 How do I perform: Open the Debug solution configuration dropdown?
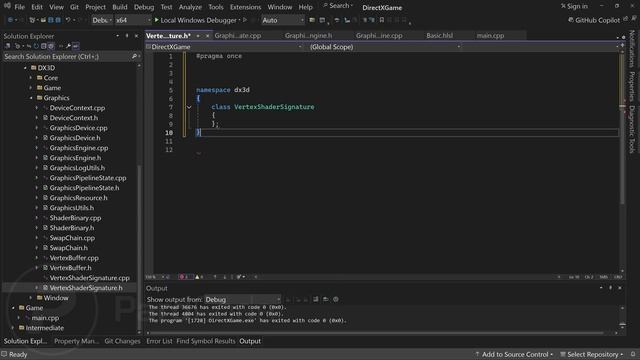click(102, 20)
